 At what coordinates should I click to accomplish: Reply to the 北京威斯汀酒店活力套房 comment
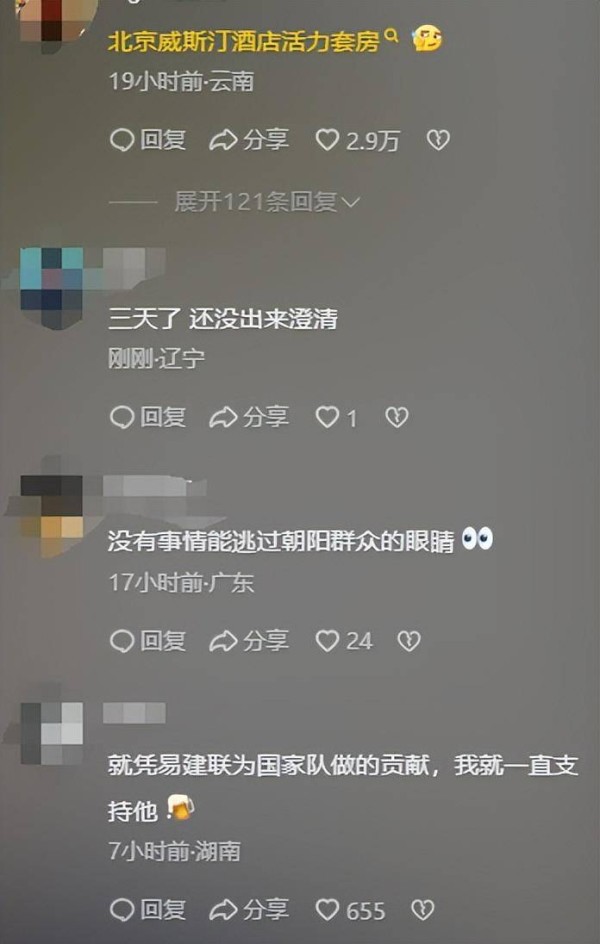[148, 140]
